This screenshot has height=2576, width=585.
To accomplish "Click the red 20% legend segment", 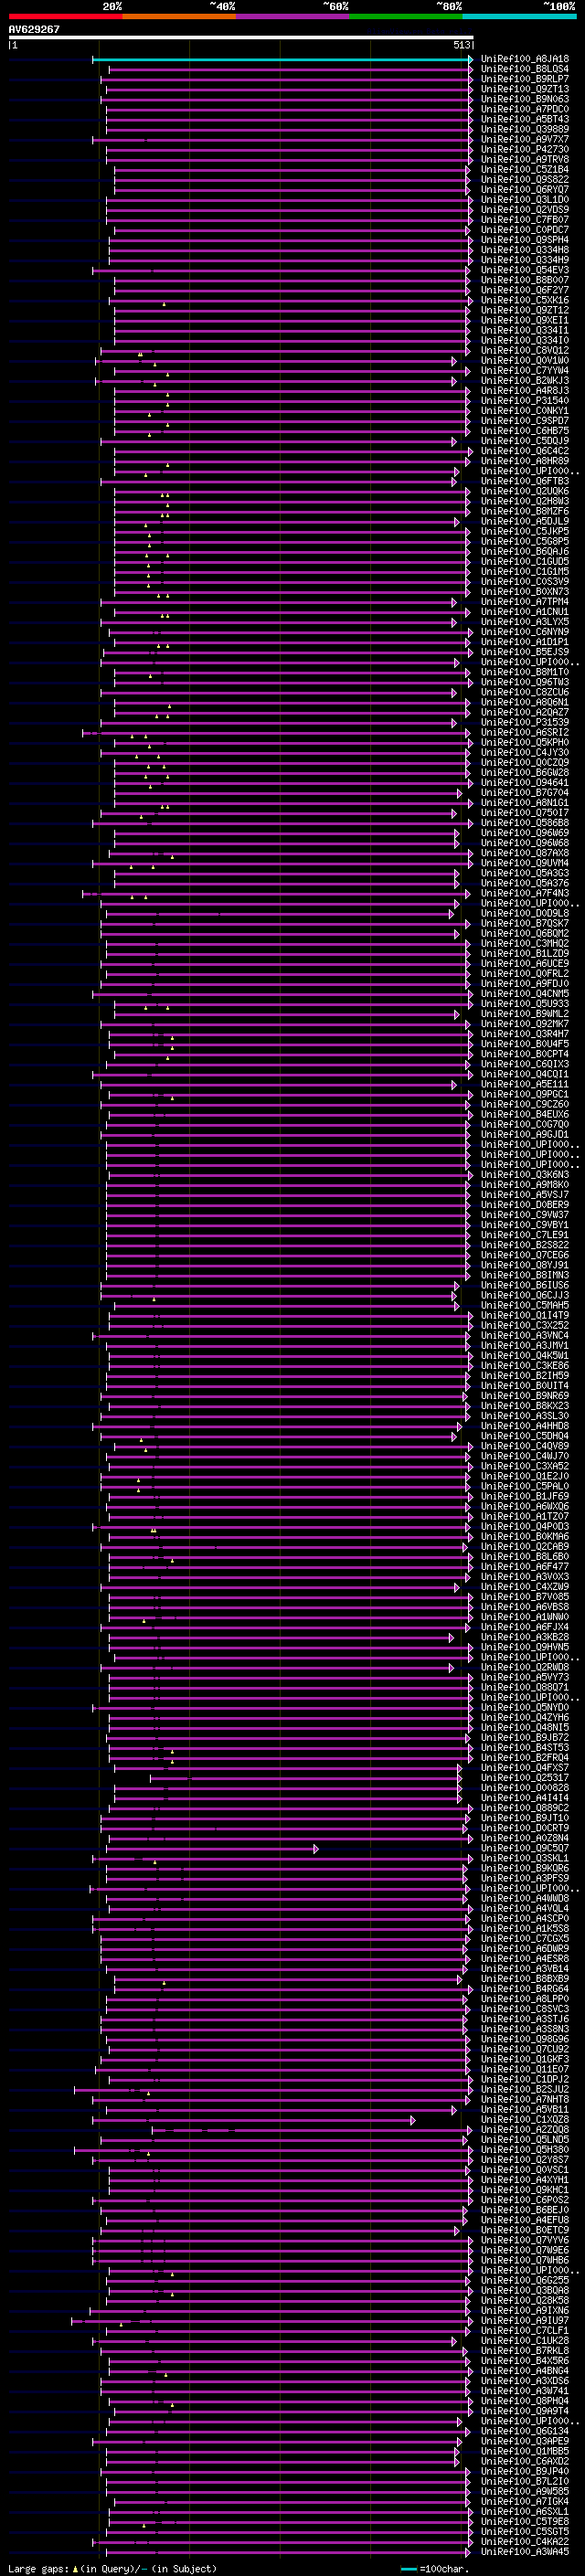I will [x=65, y=16].
